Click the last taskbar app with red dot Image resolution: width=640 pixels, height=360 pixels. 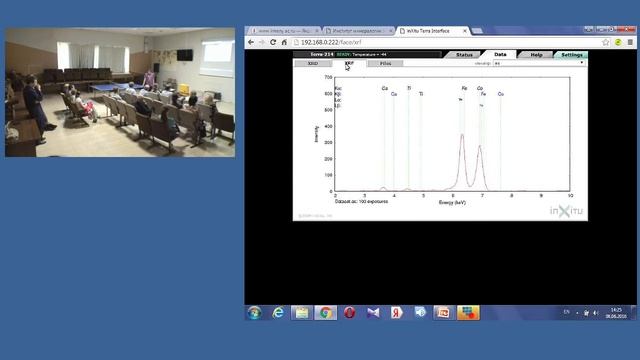click(x=468, y=313)
